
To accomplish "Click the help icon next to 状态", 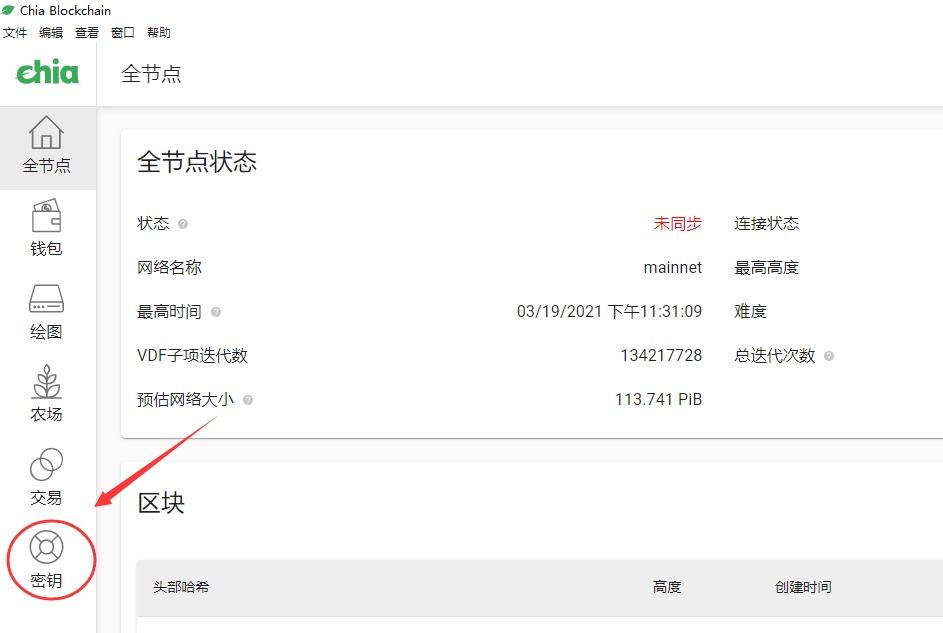I will (x=183, y=224).
